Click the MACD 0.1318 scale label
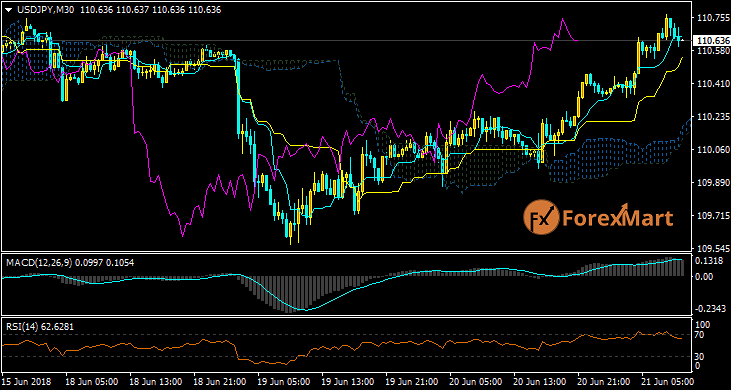The width and height of the screenshot is (731, 390). click(710, 261)
